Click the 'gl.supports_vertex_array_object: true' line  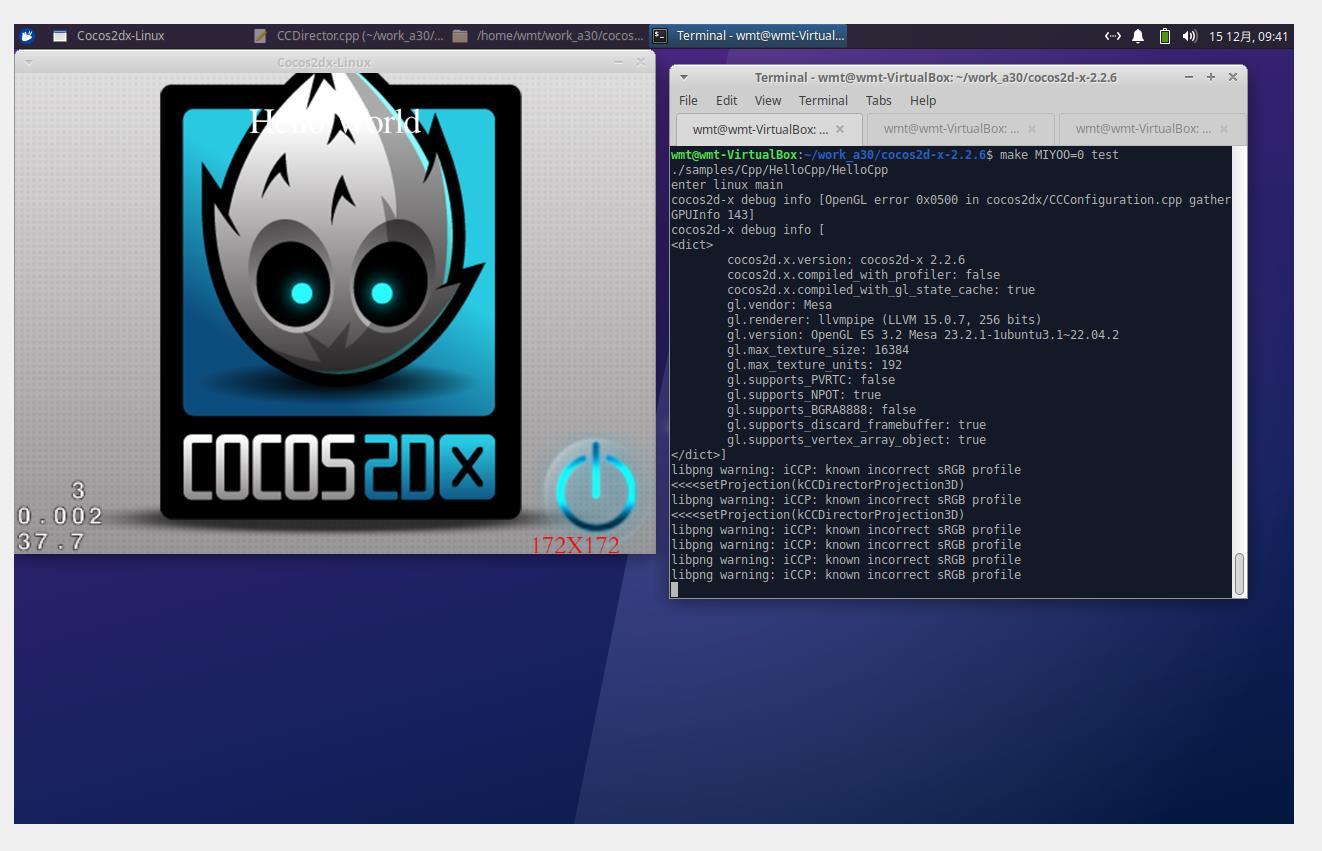point(856,440)
